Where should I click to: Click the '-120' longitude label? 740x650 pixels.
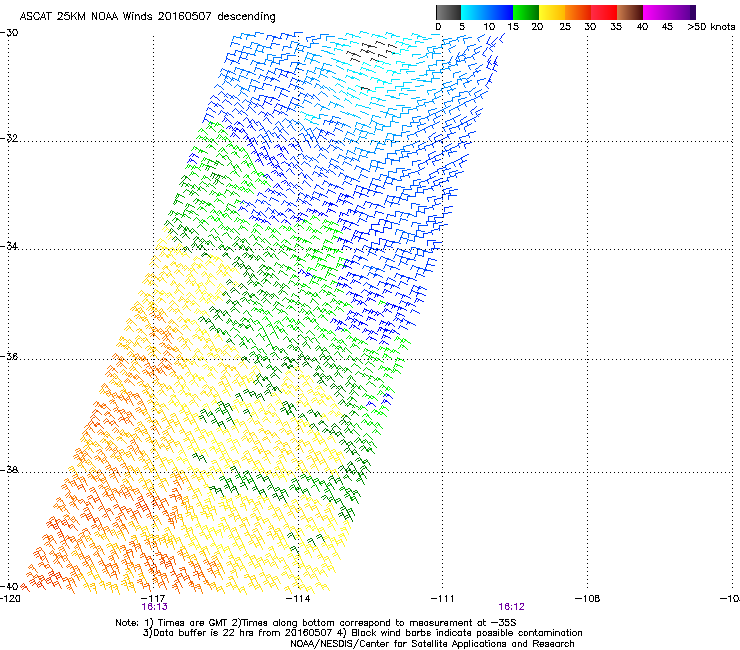(10, 599)
